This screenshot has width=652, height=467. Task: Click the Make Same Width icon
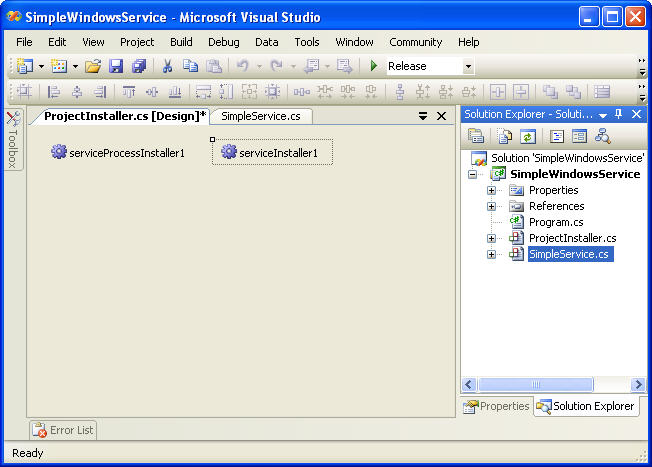tap(203, 91)
